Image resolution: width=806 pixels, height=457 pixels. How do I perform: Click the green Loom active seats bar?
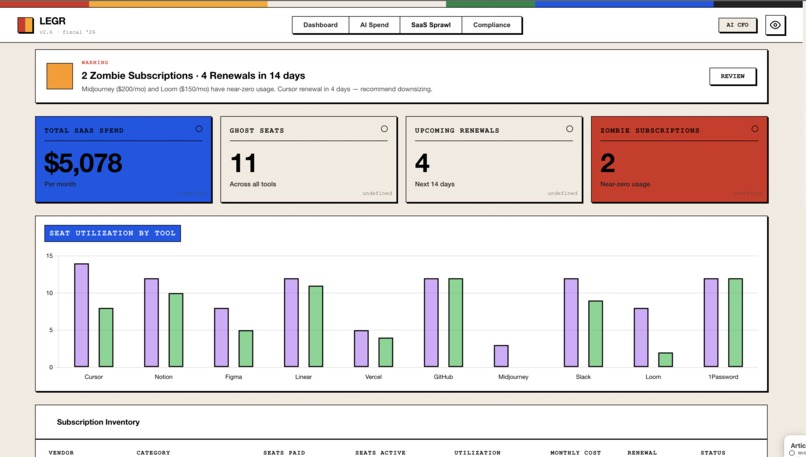[x=666, y=360]
